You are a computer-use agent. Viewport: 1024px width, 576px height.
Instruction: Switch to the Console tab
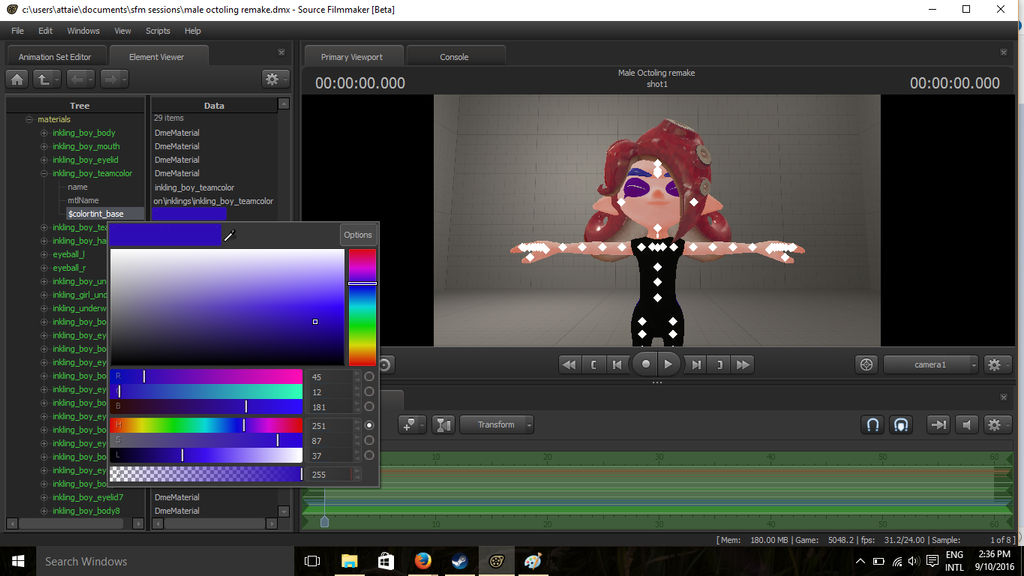pyautogui.click(x=454, y=57)
